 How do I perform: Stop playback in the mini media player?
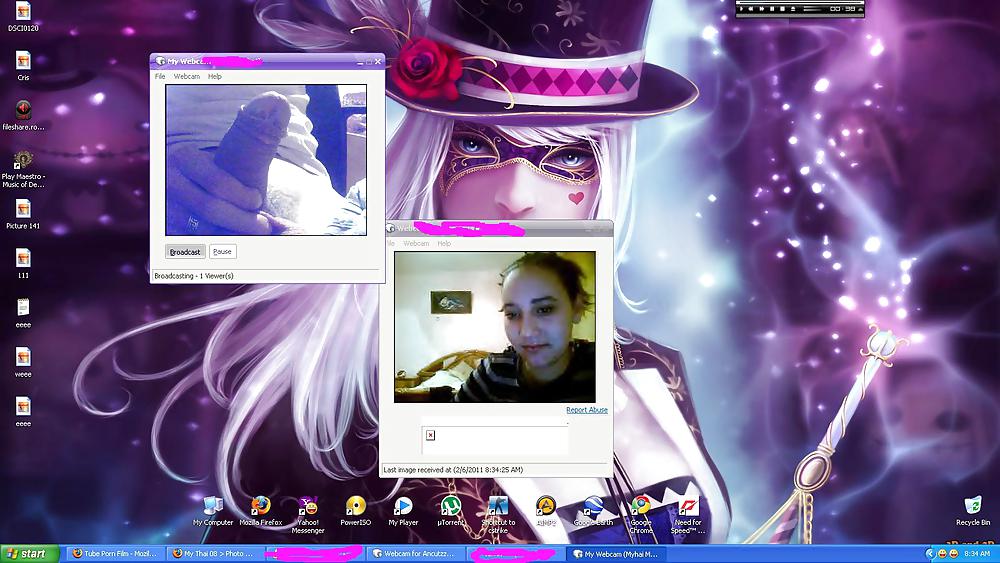(783, 9)
